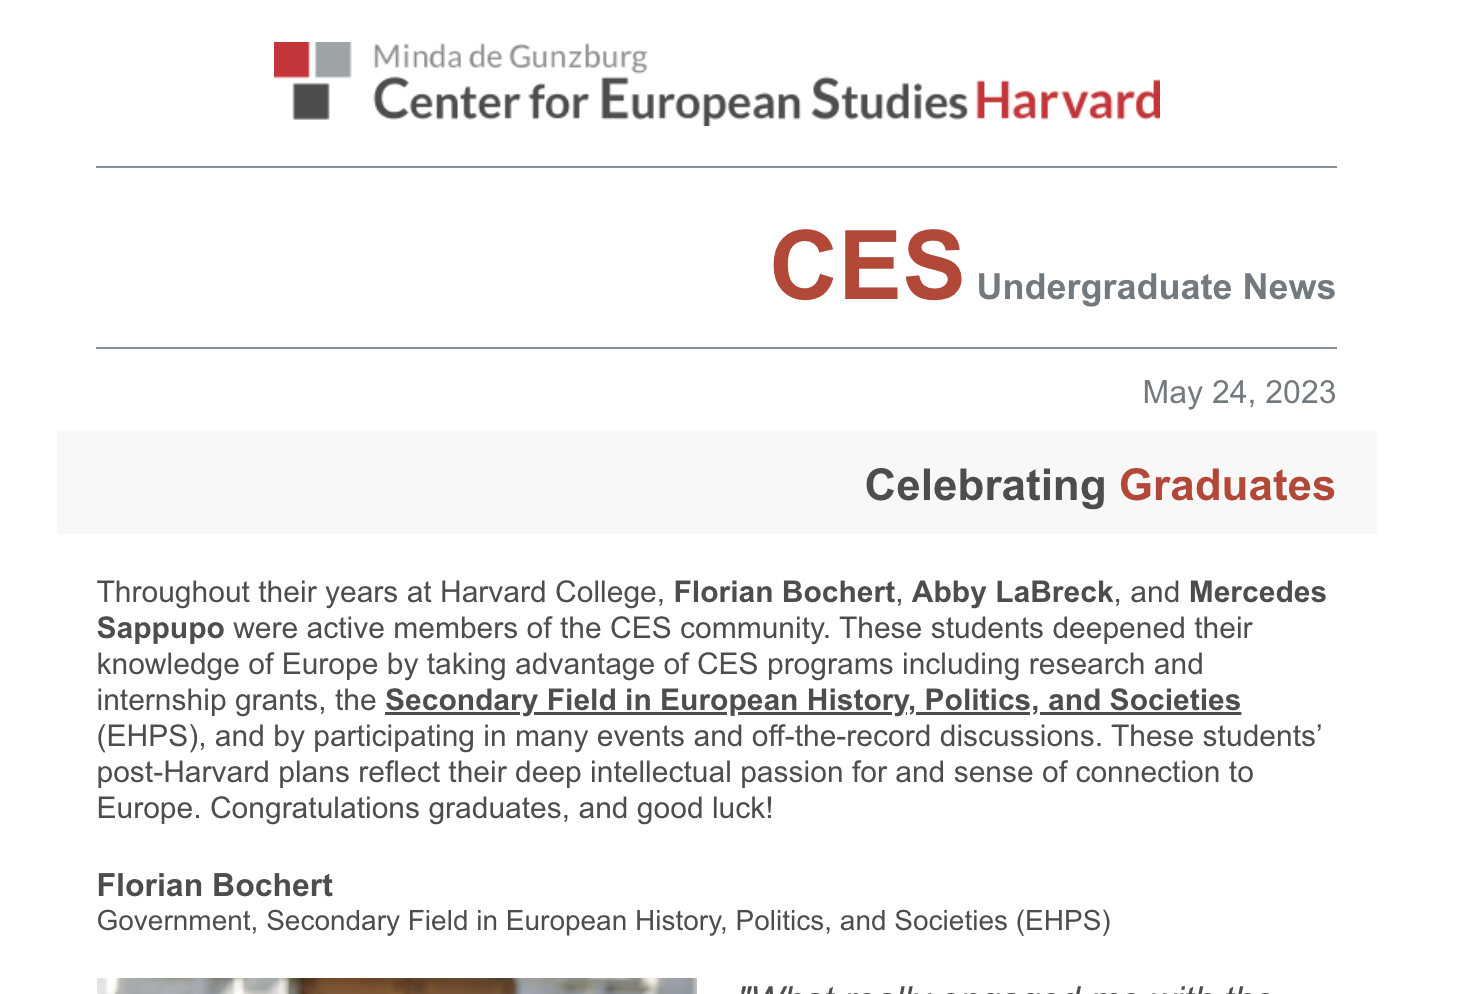Click the Minda de Gunzburg text in header
The width and height of the screenshot is (1475, 994).
pos(510,57)
